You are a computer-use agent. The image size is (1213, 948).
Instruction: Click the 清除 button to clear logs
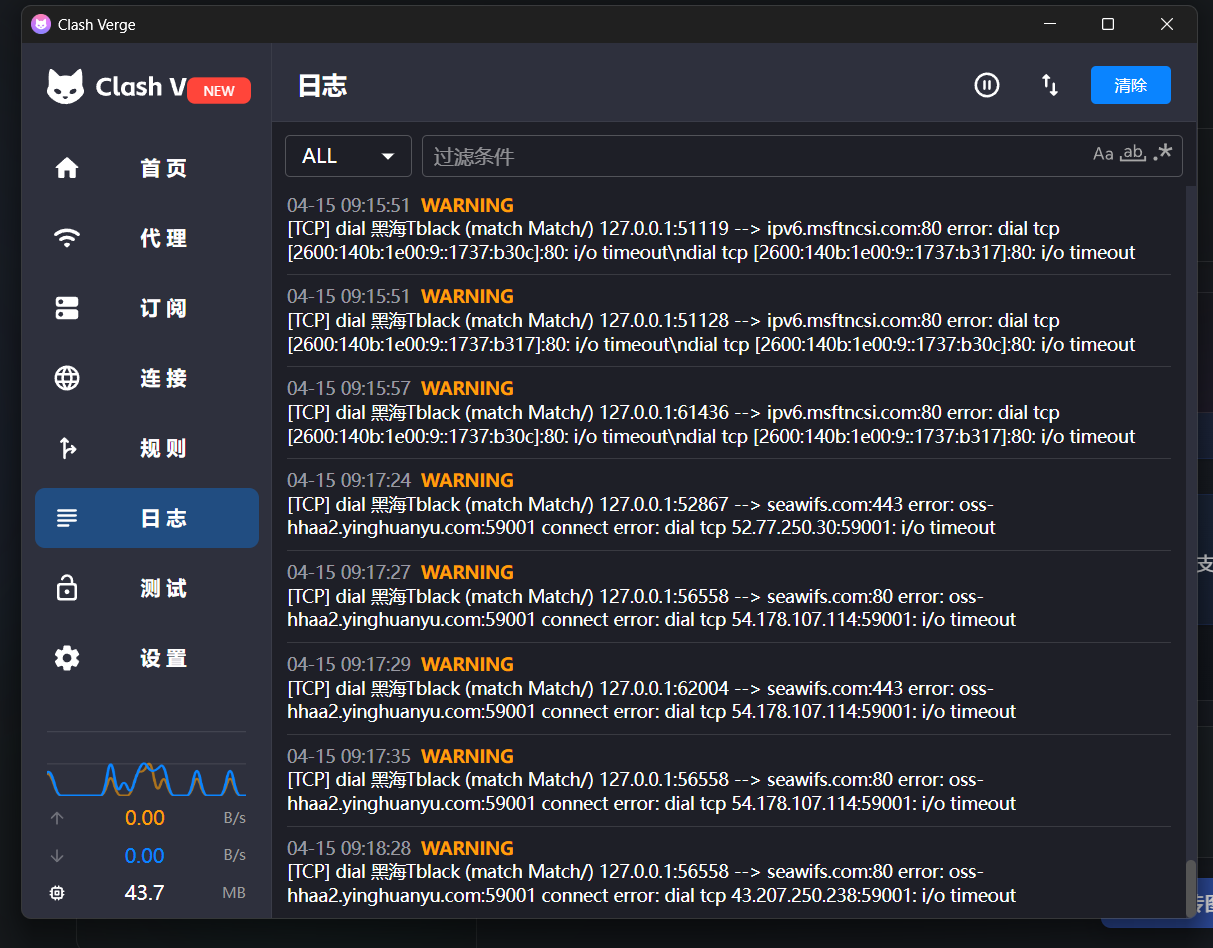pyautogui.click(x=1130, y=85)
